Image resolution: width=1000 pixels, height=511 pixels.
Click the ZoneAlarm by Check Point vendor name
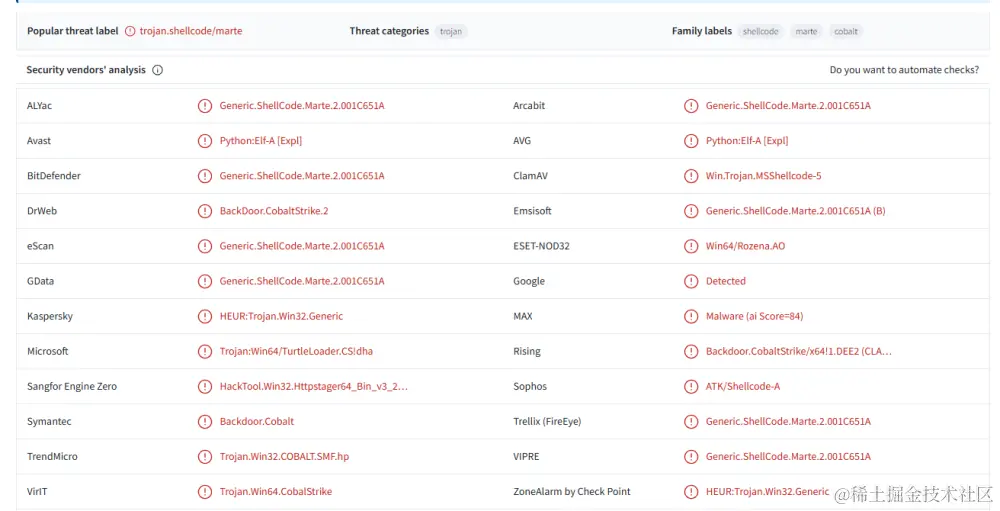tap(571, 492)
